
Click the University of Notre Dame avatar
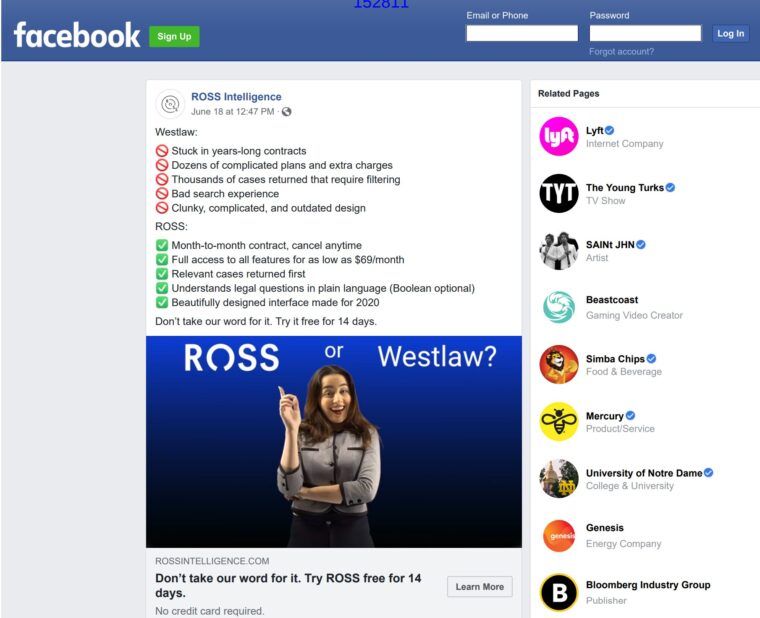point(559,478)
